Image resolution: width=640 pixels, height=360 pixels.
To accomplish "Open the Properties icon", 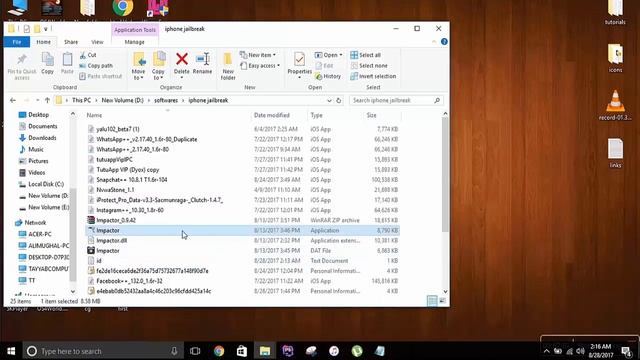I will 299,60.
